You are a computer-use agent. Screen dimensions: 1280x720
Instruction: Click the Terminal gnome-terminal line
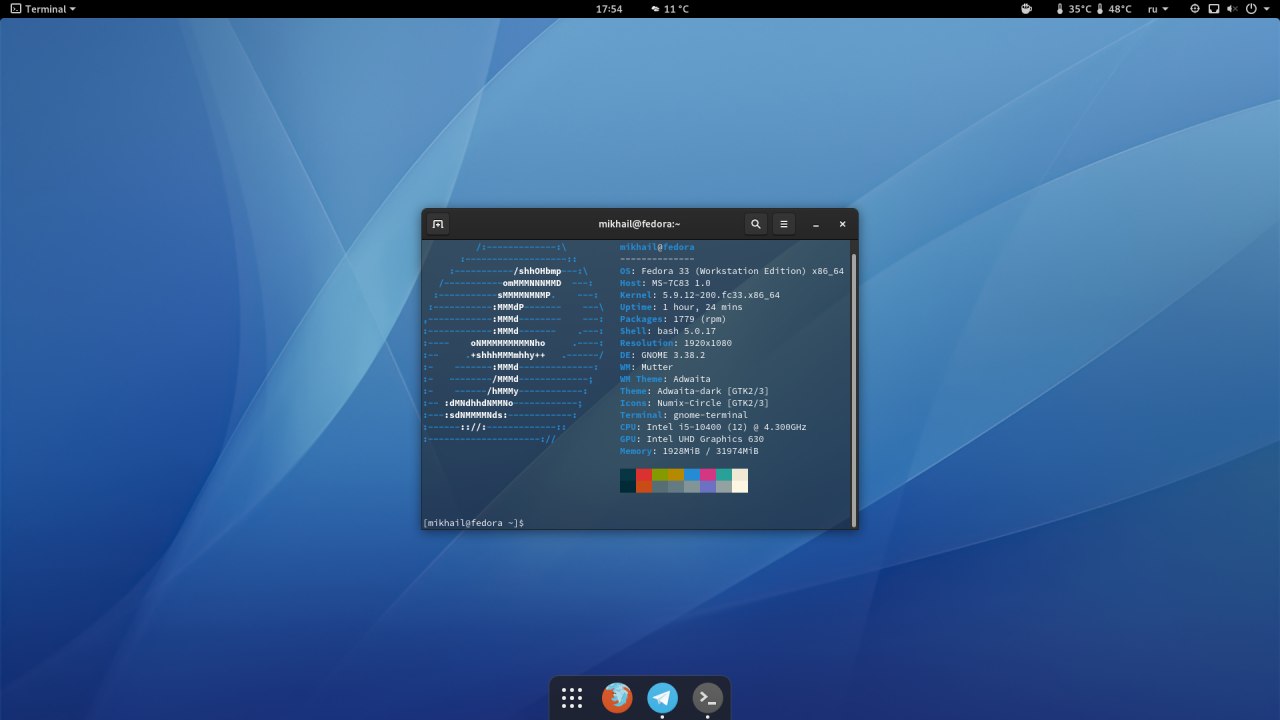coord(684,415)
